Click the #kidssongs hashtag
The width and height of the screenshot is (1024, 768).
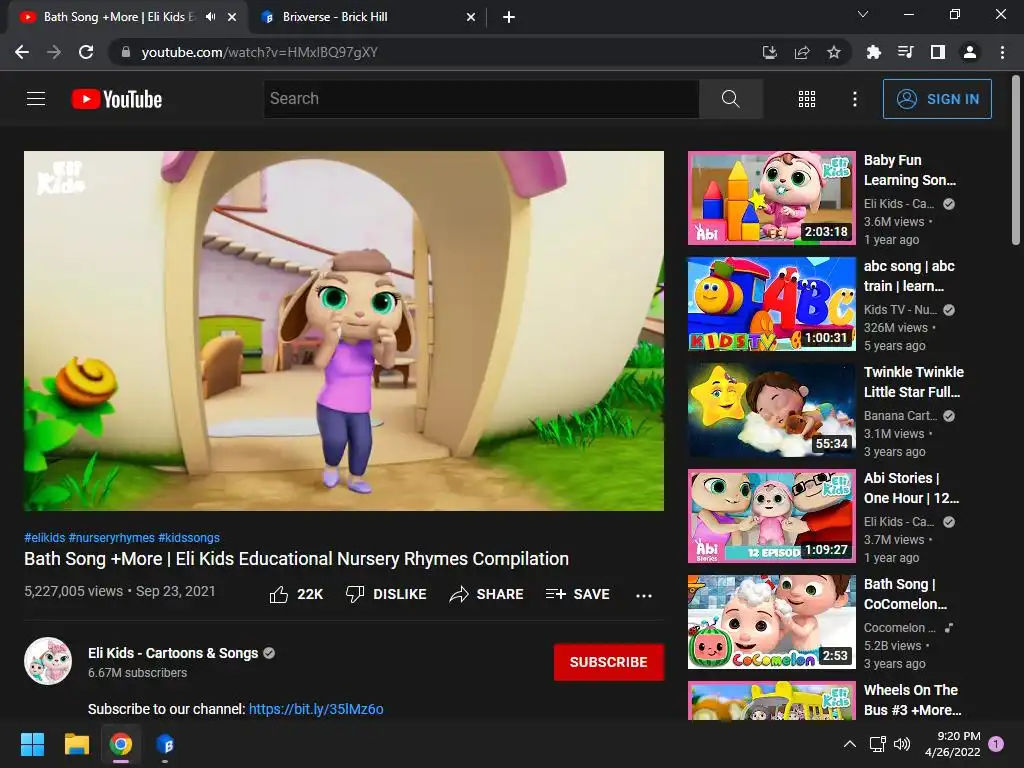coord(189,537)
